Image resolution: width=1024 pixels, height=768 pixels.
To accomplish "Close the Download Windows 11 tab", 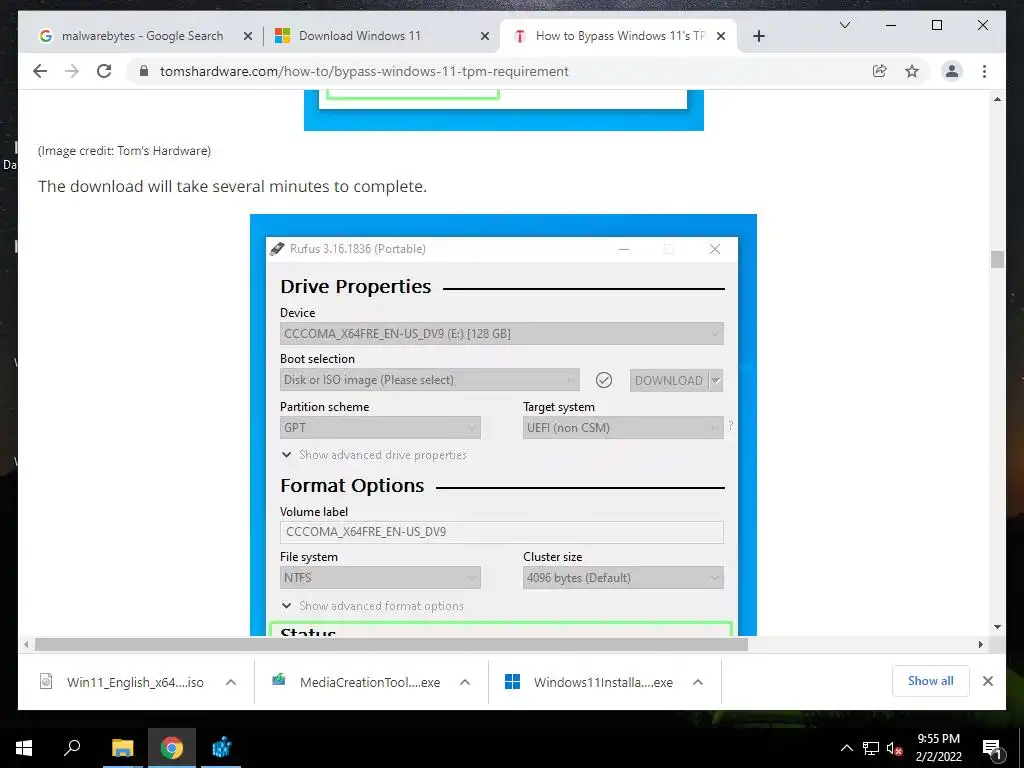I will (485, 36).
